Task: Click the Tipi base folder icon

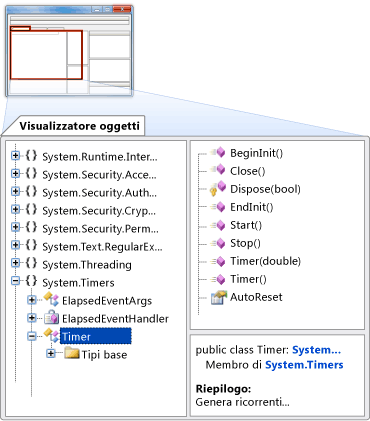Action: tap(72, 352)
